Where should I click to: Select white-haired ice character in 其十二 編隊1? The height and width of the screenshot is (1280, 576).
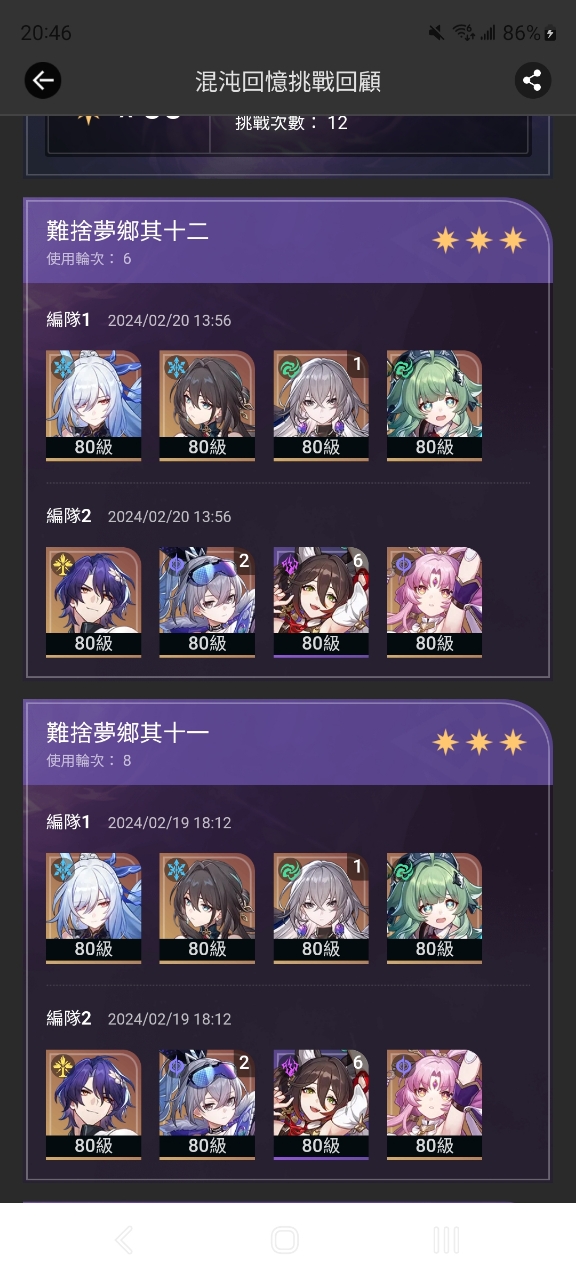pyautogui.click(x=94, y=405)
